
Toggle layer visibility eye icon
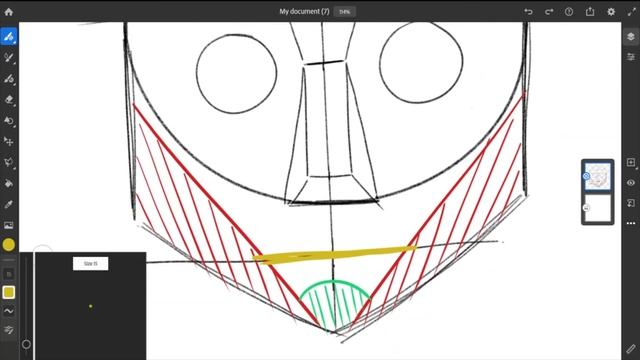click(x=631, y=183)
